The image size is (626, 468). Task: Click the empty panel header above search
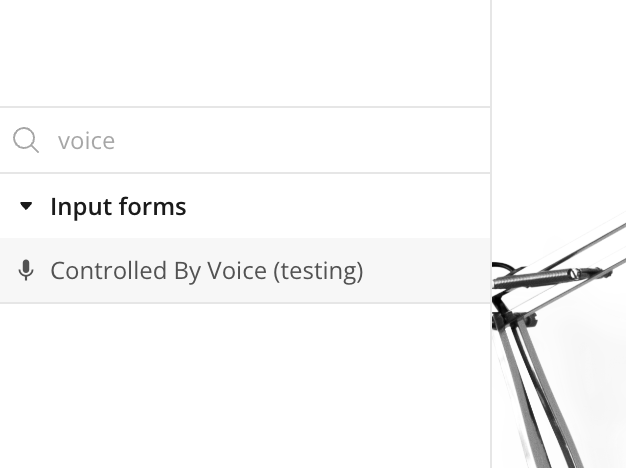(x=245, y=53)
